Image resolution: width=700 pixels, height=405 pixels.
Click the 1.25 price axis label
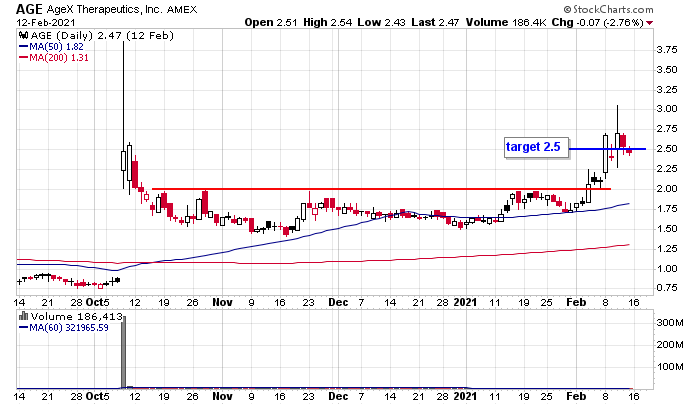click(667, 248)
